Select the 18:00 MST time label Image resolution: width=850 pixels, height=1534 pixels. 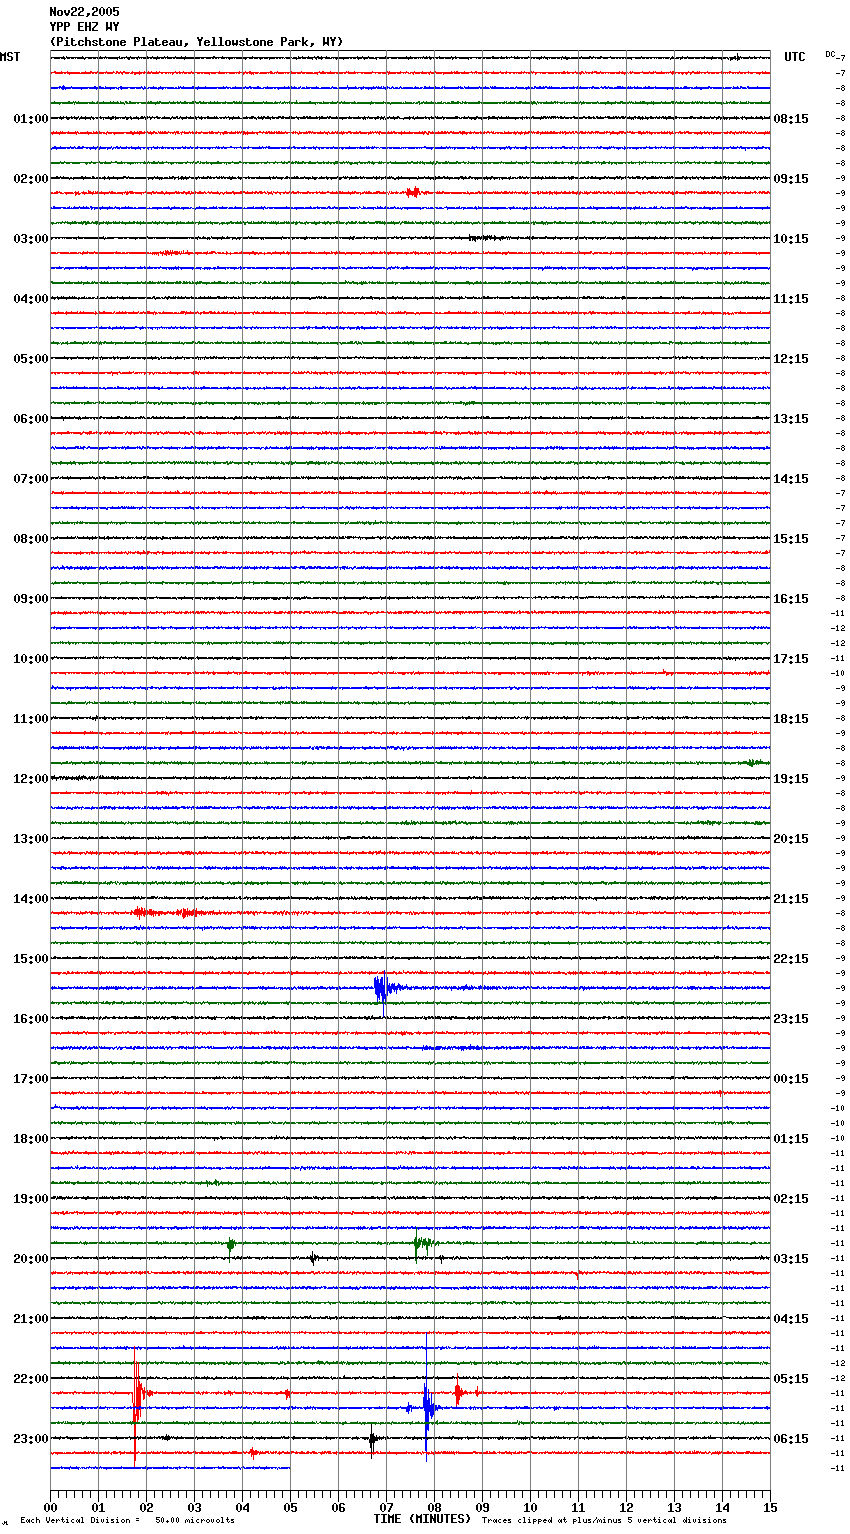click(x=31, y=1139)
